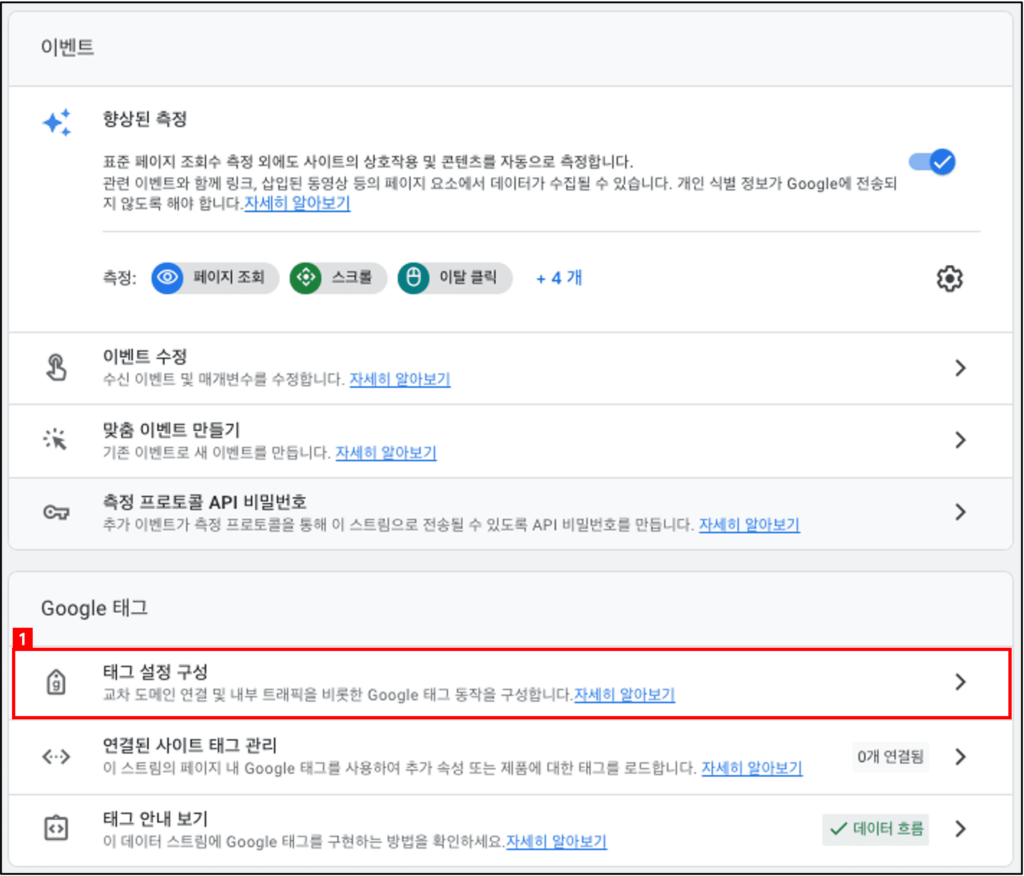Select the 맞춤 이벤트 만들기 title

point(171,429)
